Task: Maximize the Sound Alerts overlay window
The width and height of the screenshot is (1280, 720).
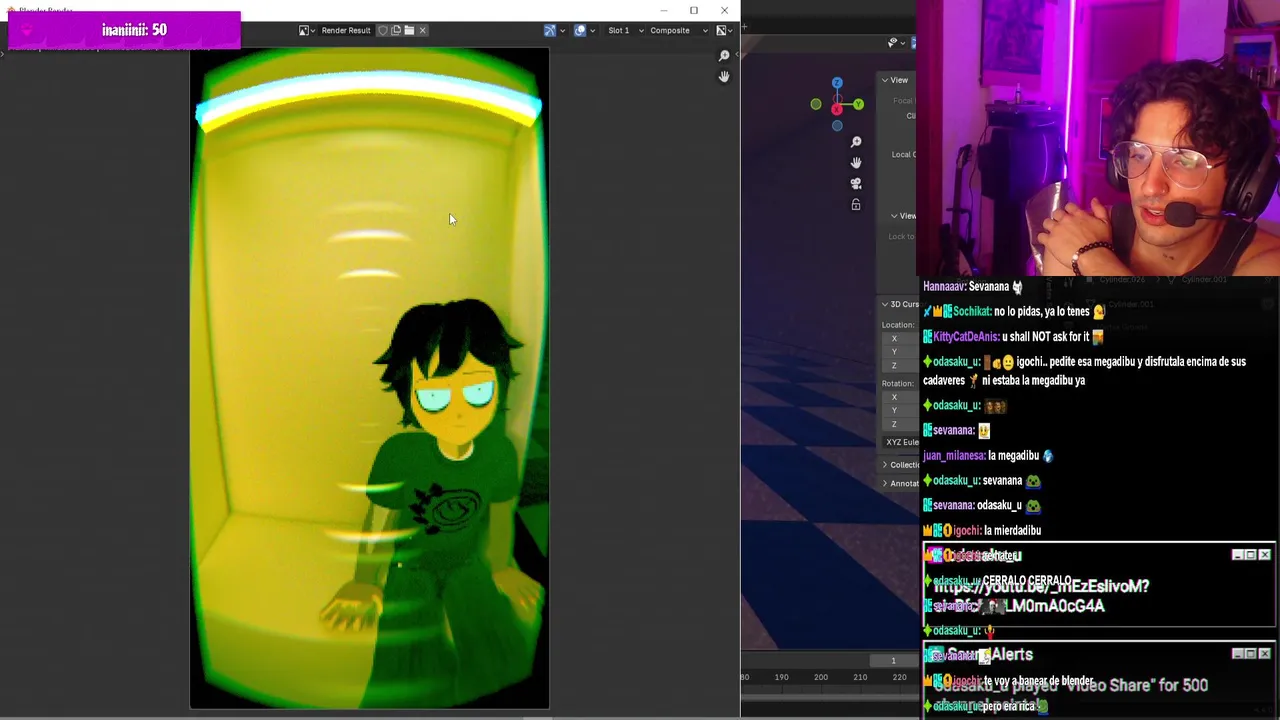Action: pyautogui.click(x=1250, y=654)
